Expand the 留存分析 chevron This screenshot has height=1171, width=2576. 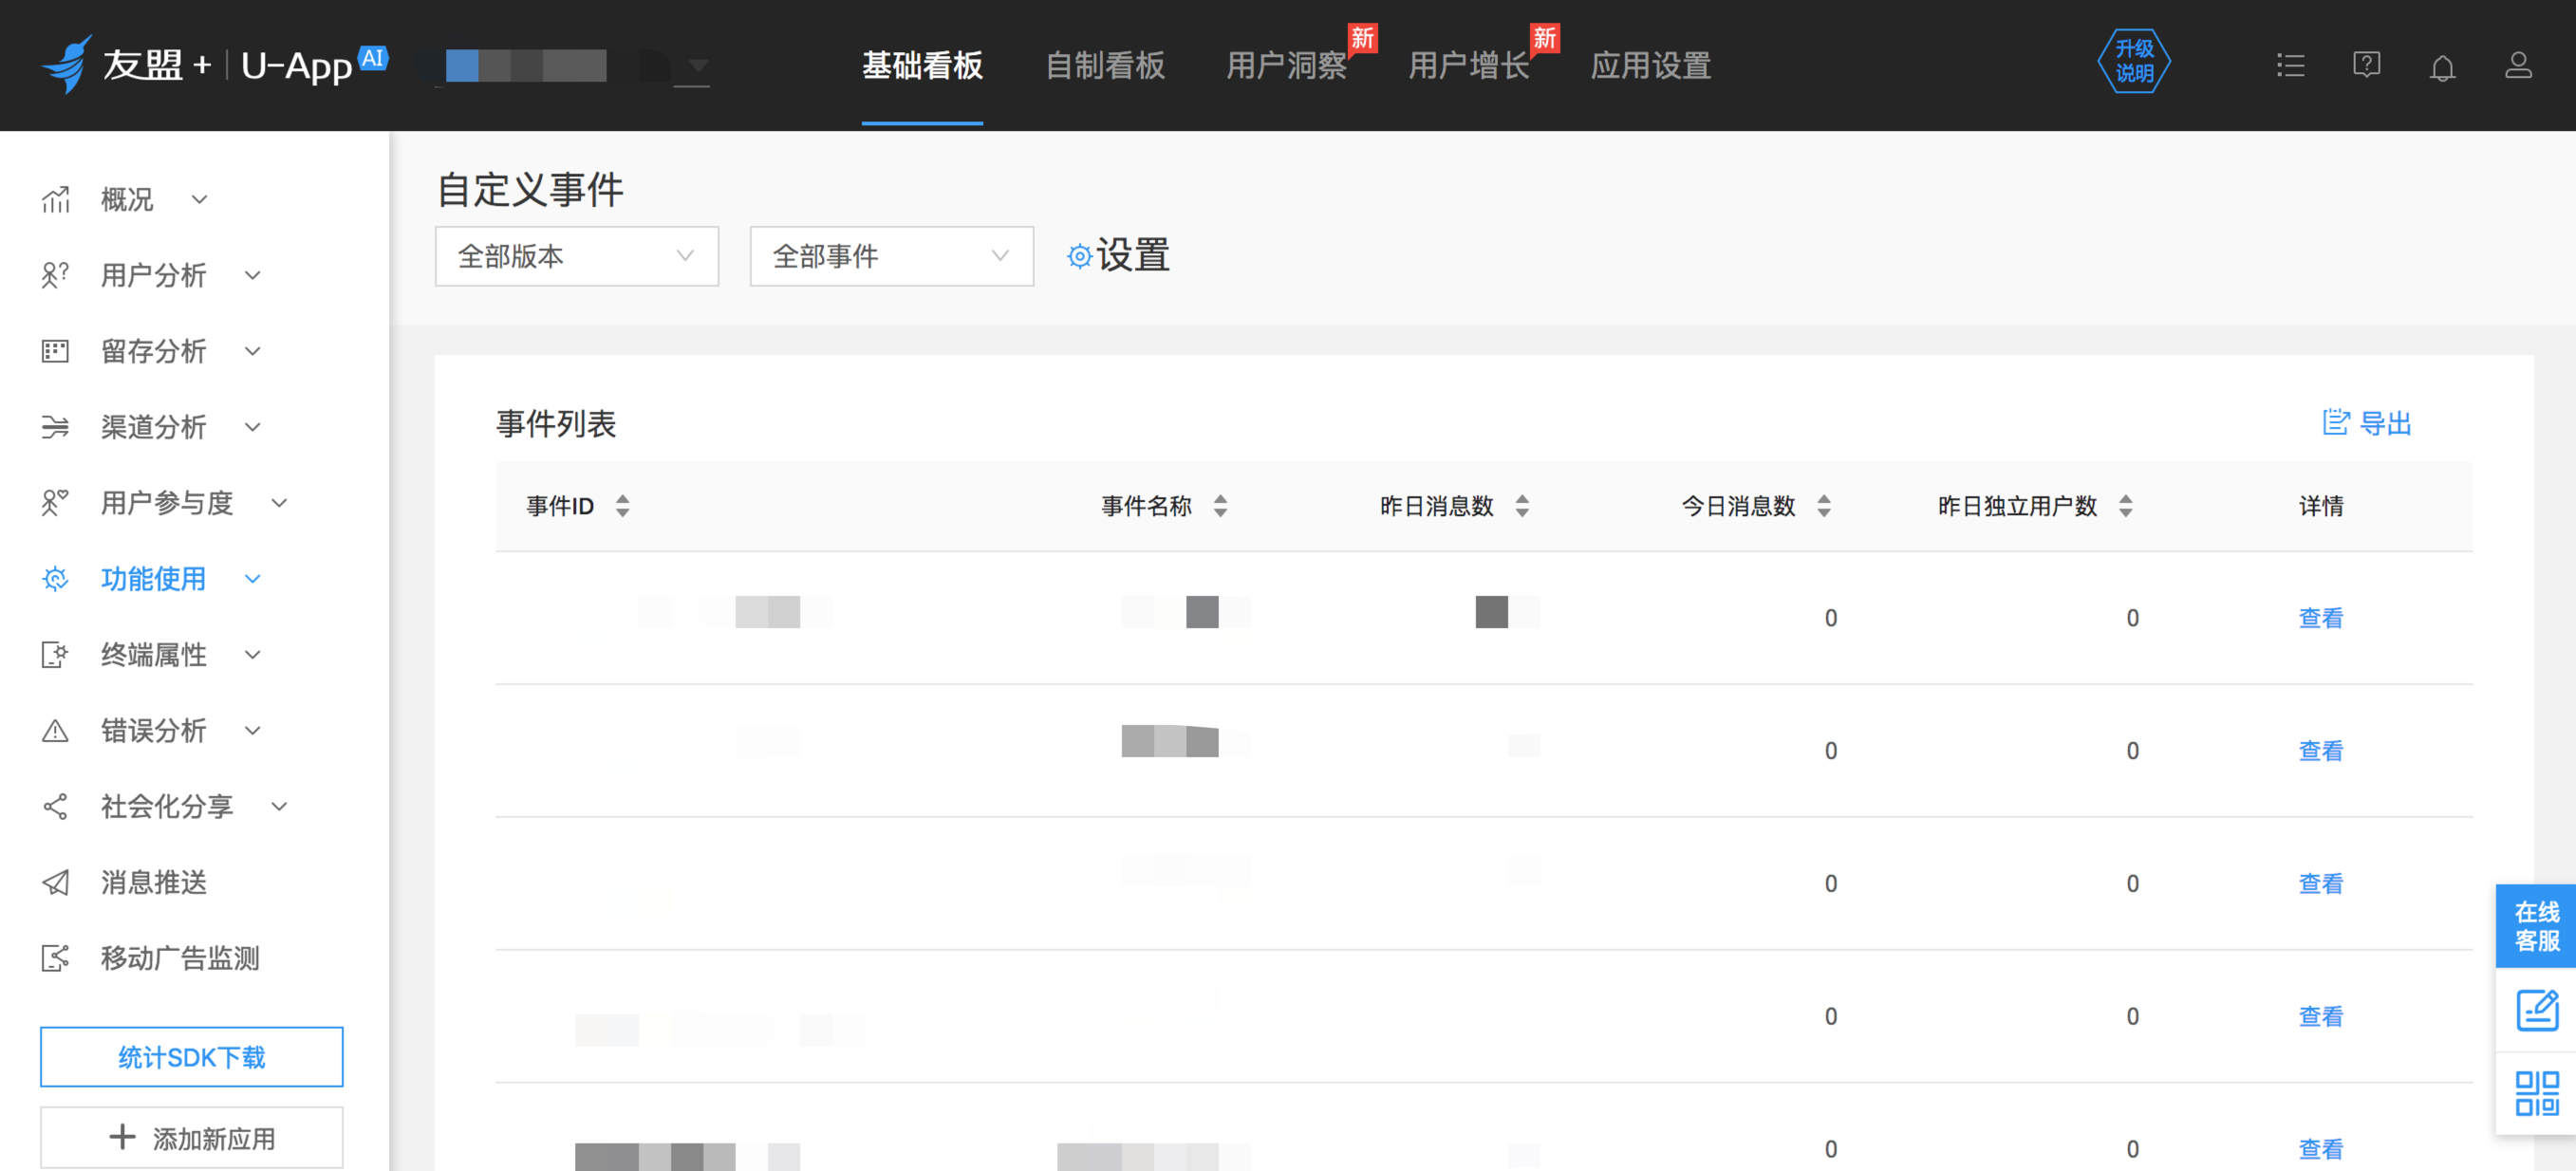[x=253, y=351]
